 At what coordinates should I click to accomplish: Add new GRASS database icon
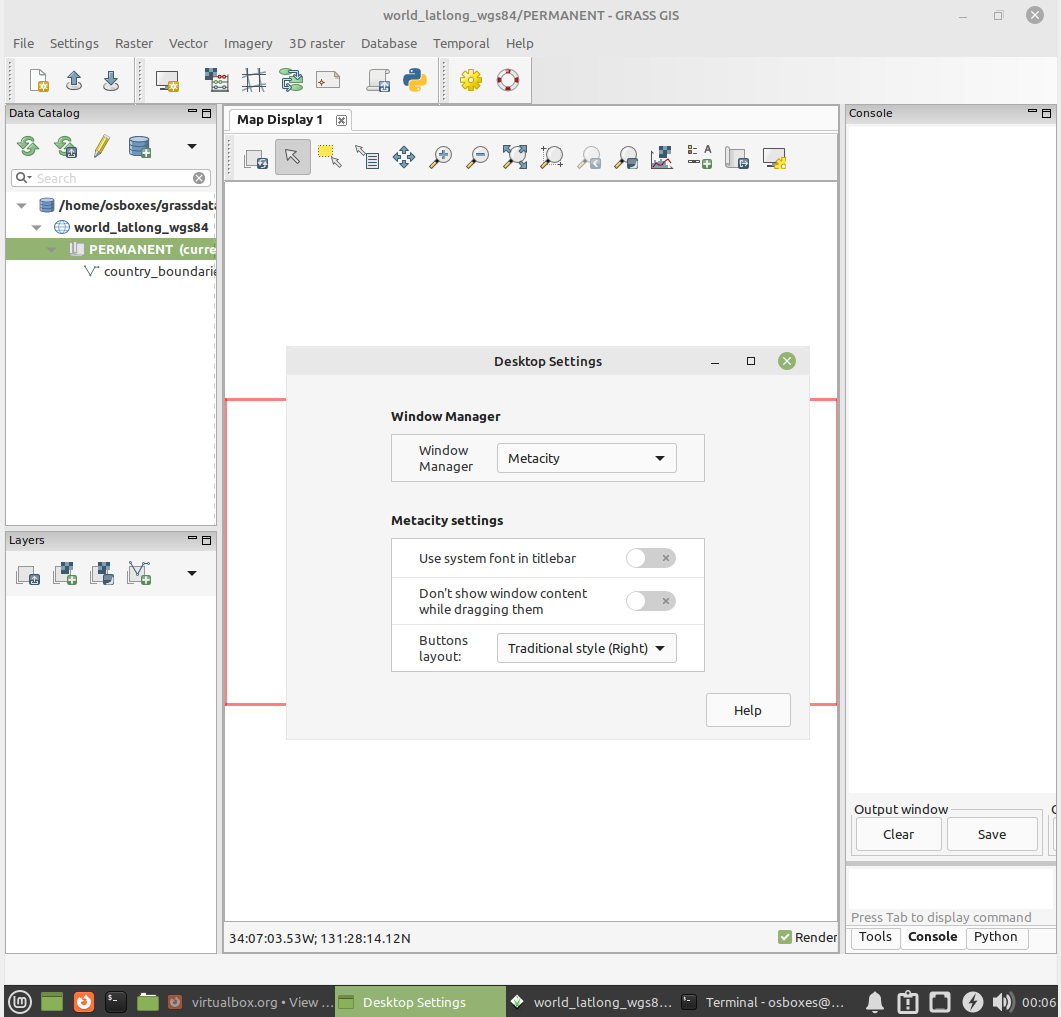tap(139, 146)
